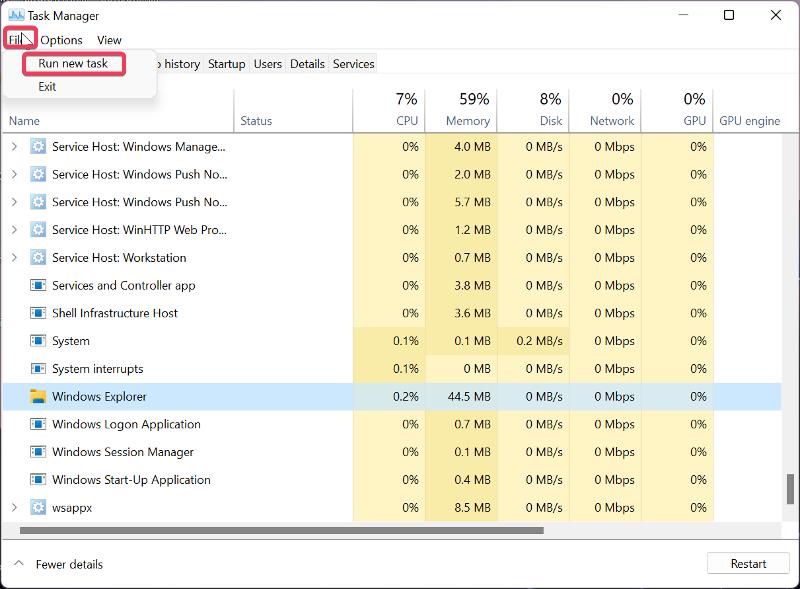Click the wsappx gear icon
The width and height of the screenshot is (800, 589).
click(x=38, y=507)
